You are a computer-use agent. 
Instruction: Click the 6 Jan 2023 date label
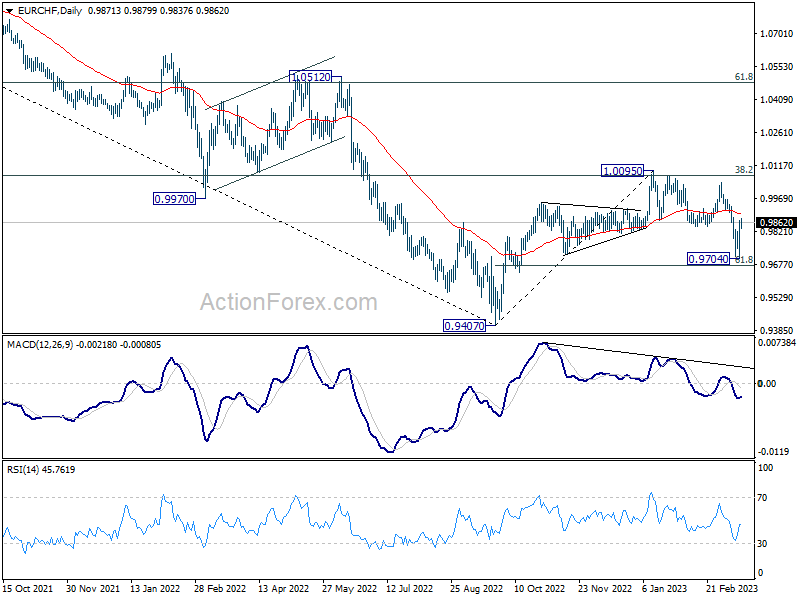[664, 589]
